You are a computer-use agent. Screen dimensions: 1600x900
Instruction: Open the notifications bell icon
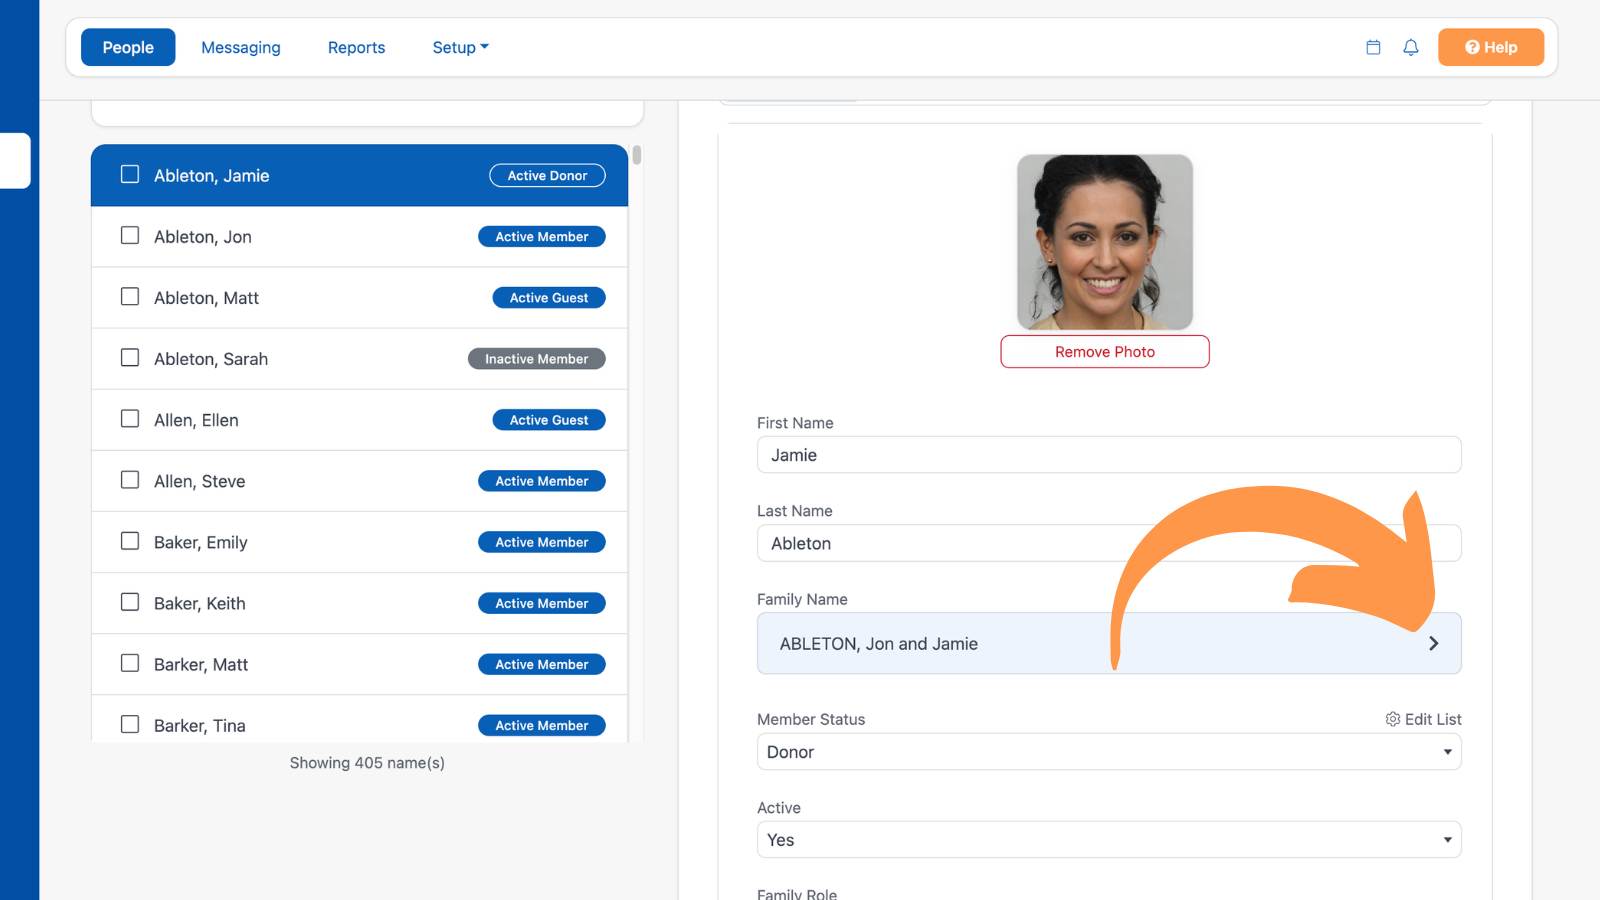click(1411, 47)
